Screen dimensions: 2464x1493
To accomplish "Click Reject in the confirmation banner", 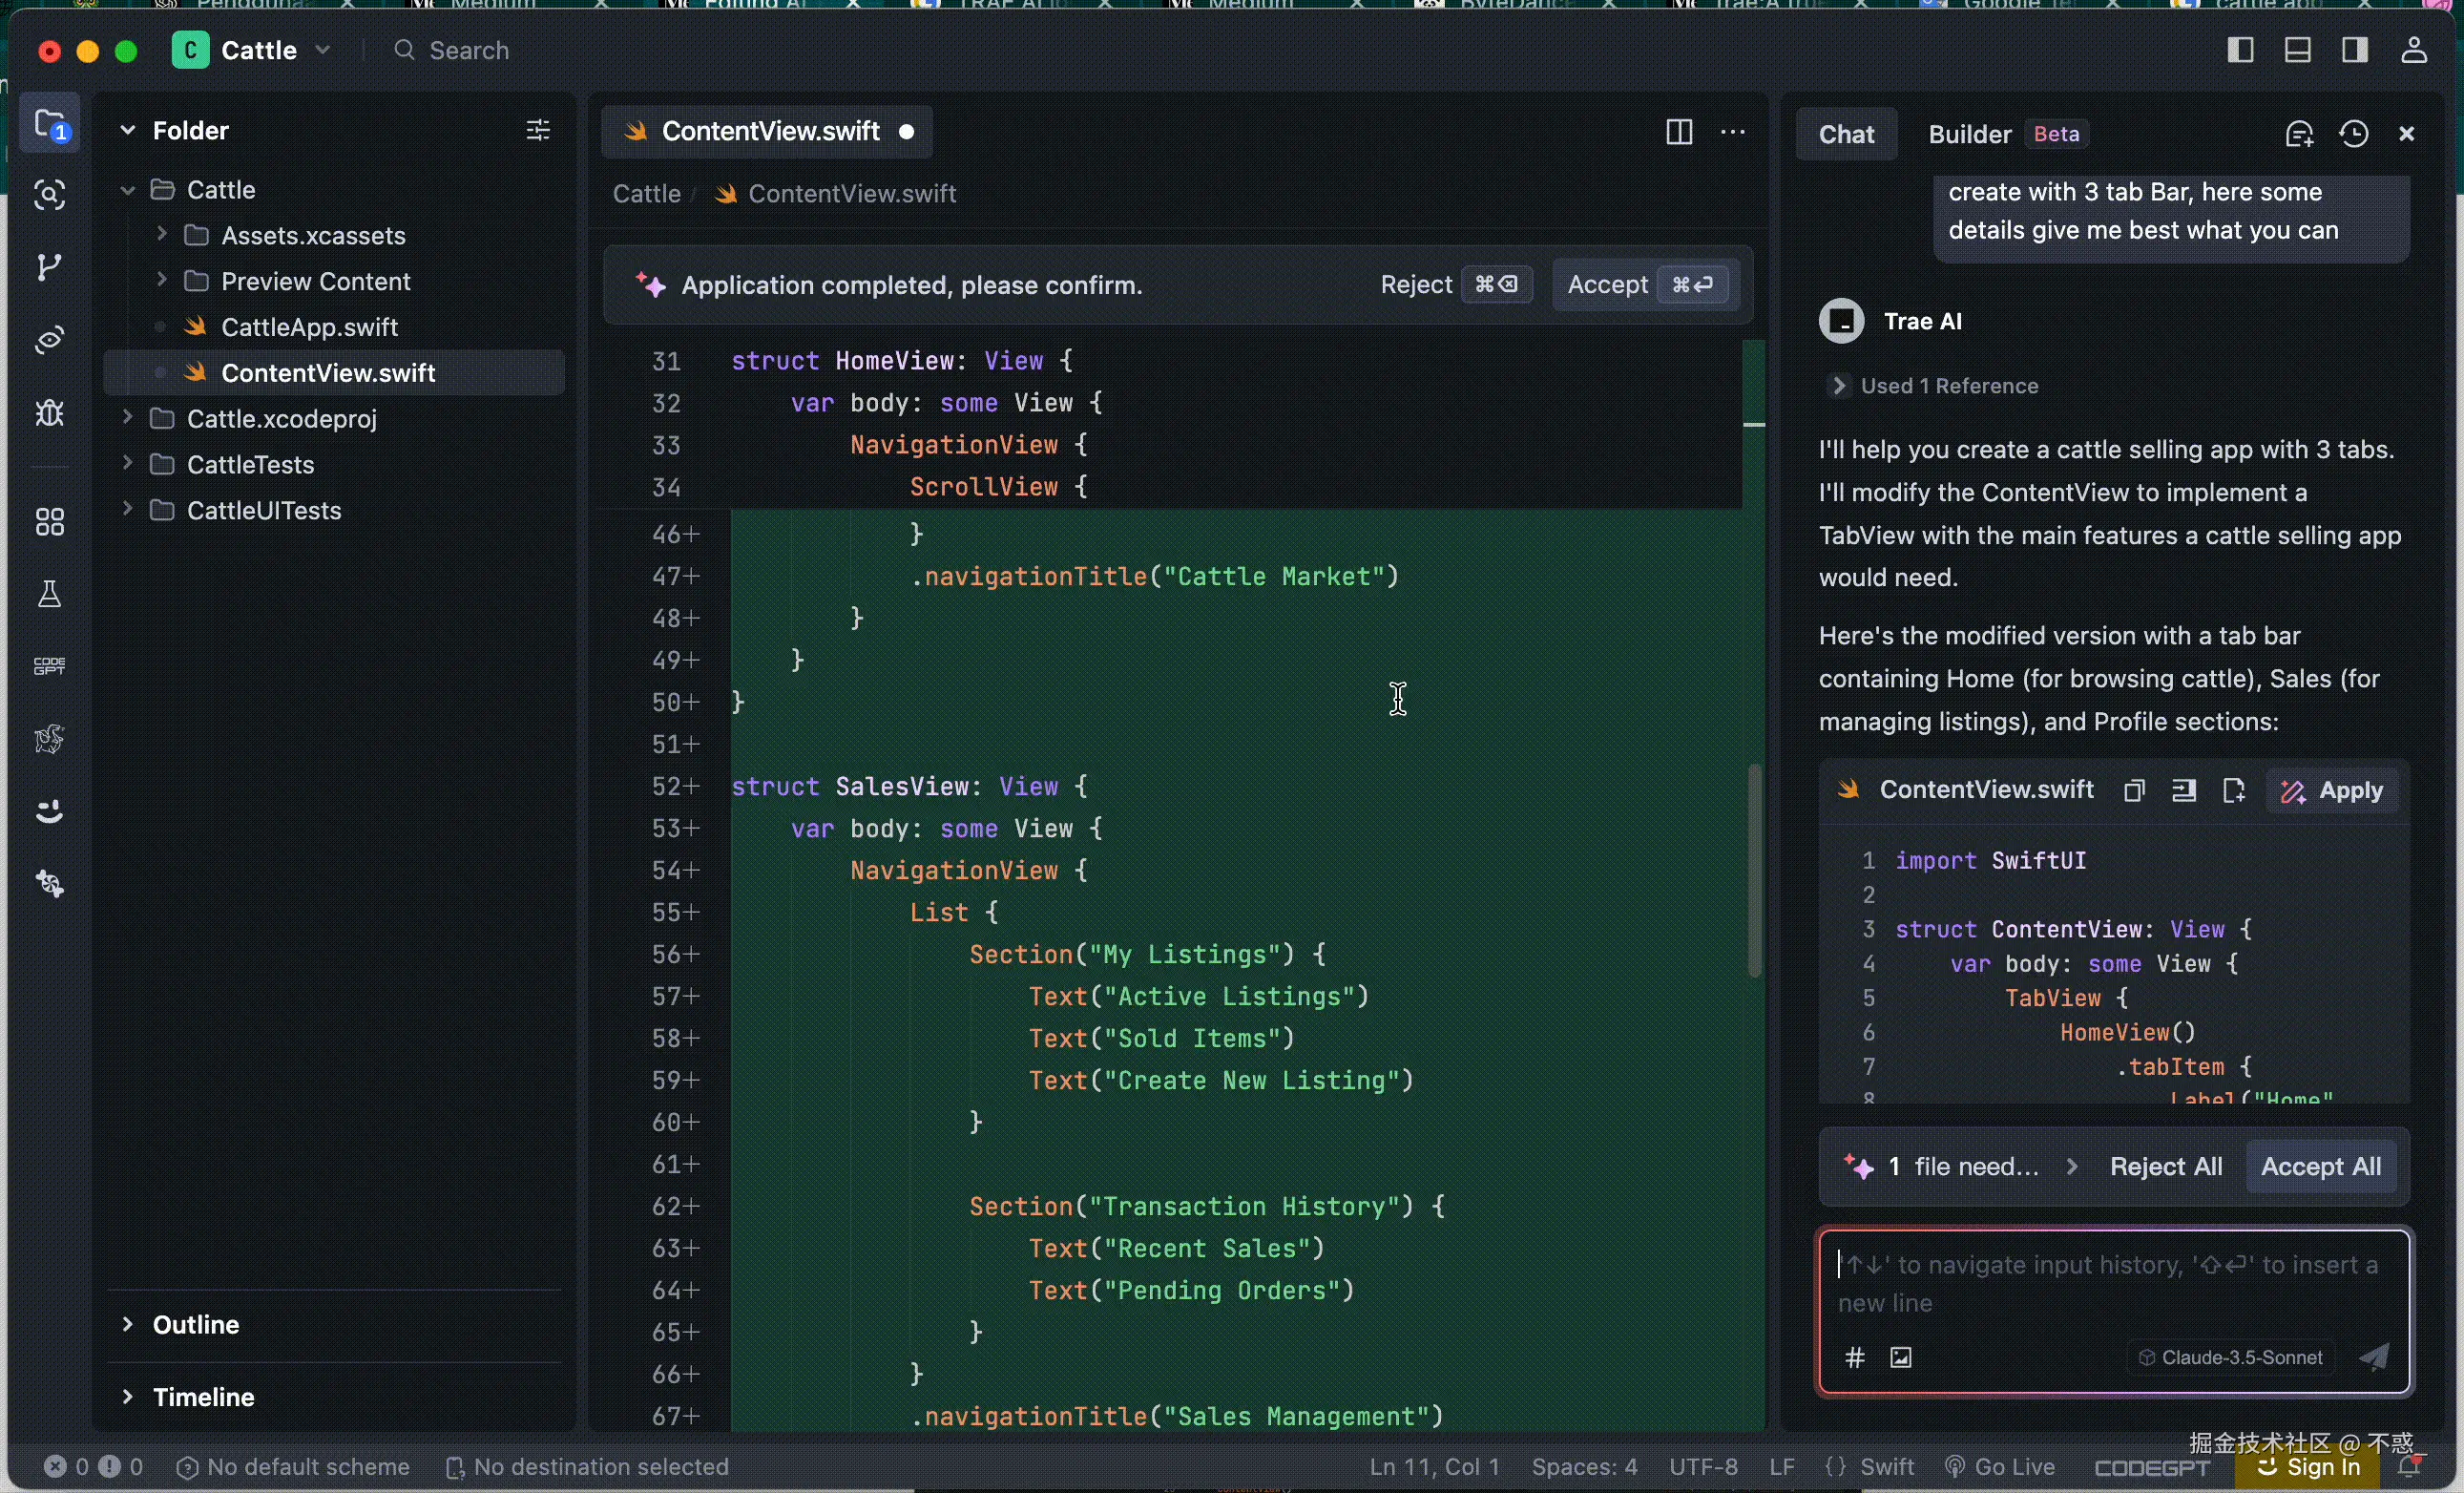I will tap(1415, 285).
